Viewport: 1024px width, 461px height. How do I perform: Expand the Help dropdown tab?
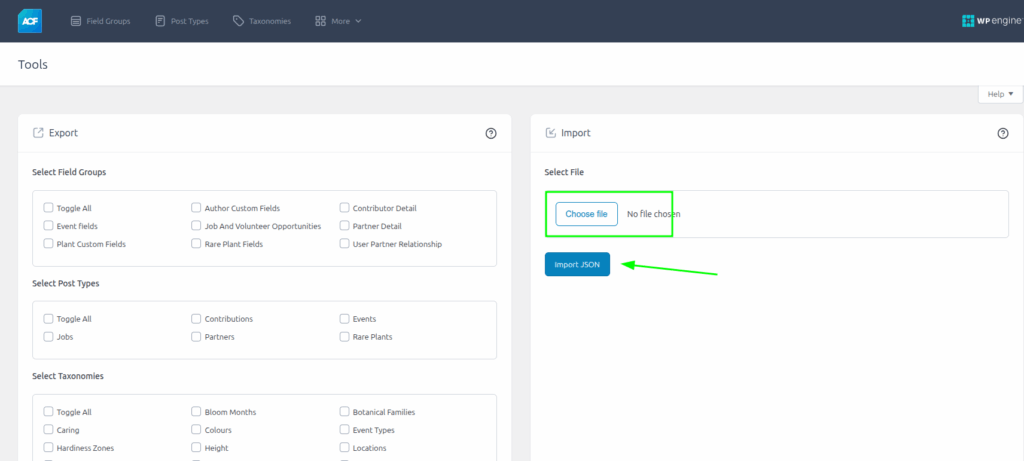coord(1000,94)
